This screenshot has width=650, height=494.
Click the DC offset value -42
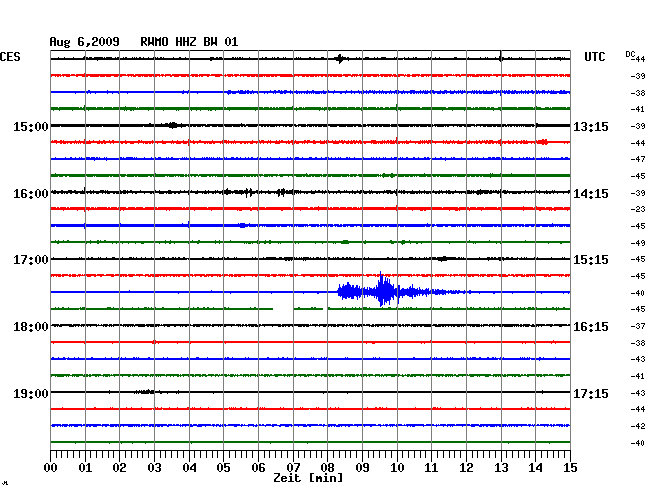coord(638,426)
